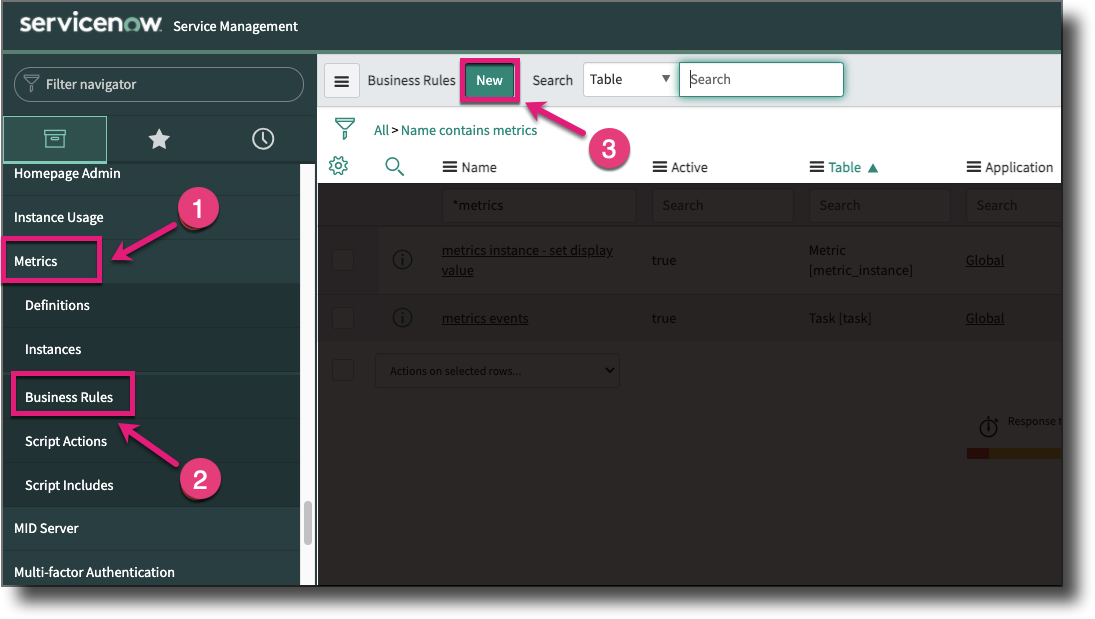The height and width of the screenshot is (619, 1095).
Task: Click the list Search text field
Action: 761,80
